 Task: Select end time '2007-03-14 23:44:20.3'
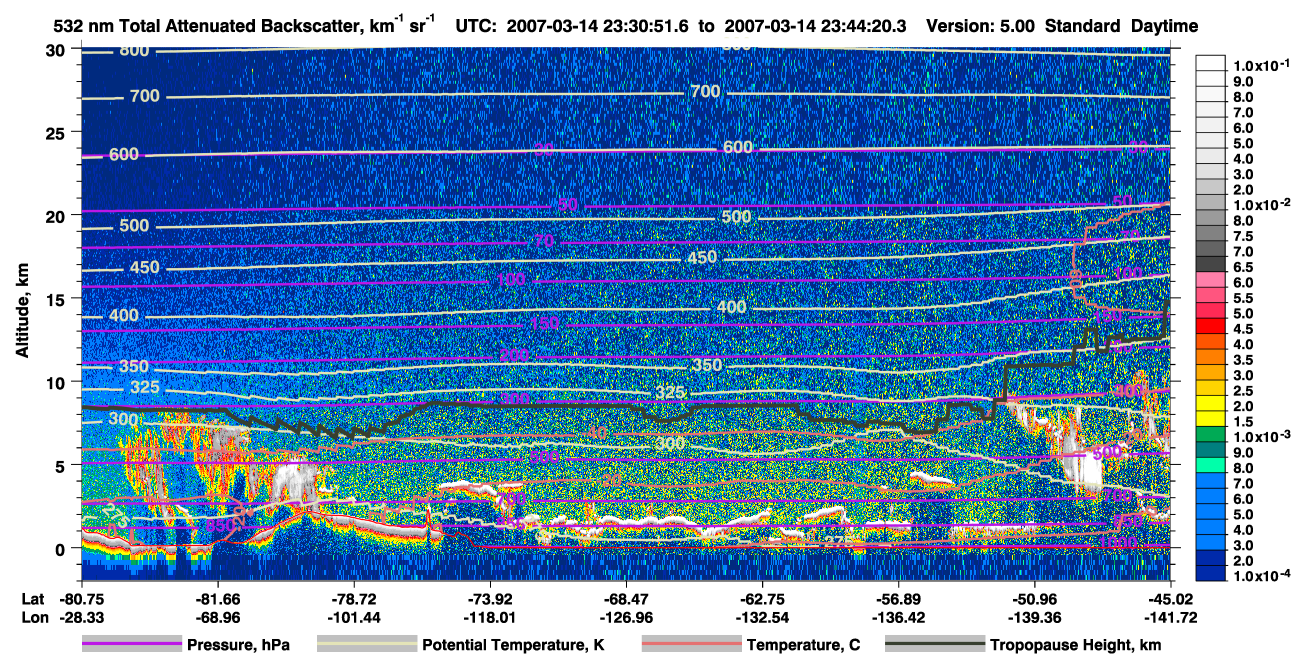[x=815, y=26]
